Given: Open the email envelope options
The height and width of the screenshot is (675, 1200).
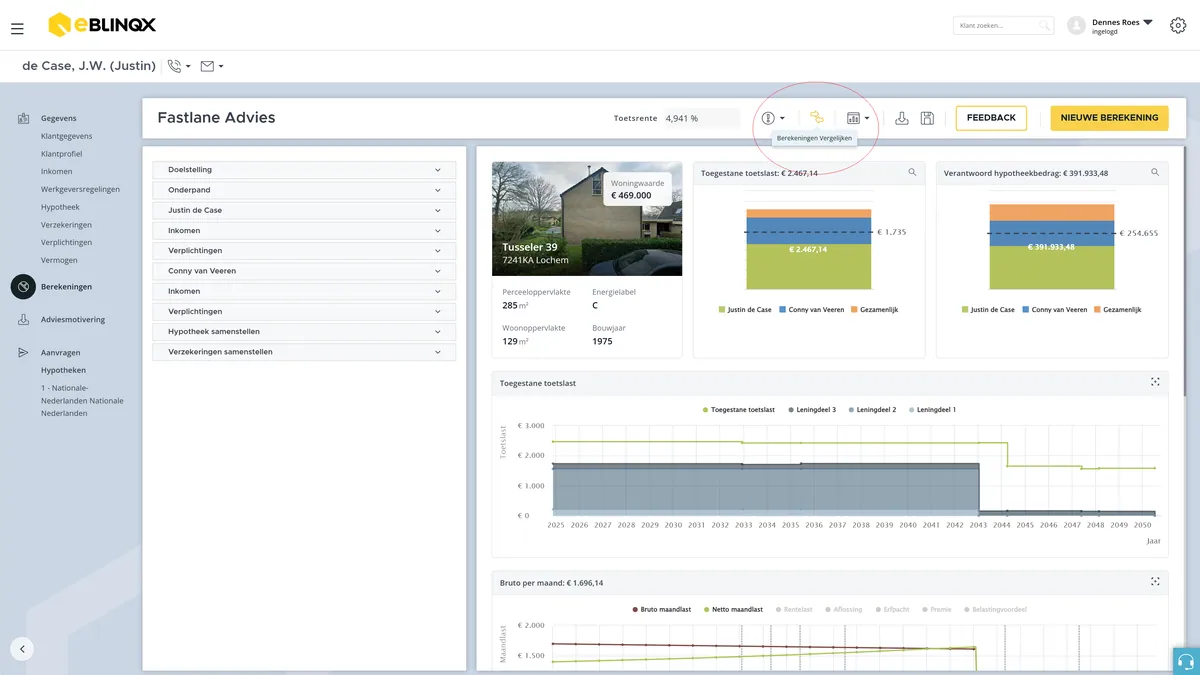Looking at the screenshot, I should tap(212, 66).
